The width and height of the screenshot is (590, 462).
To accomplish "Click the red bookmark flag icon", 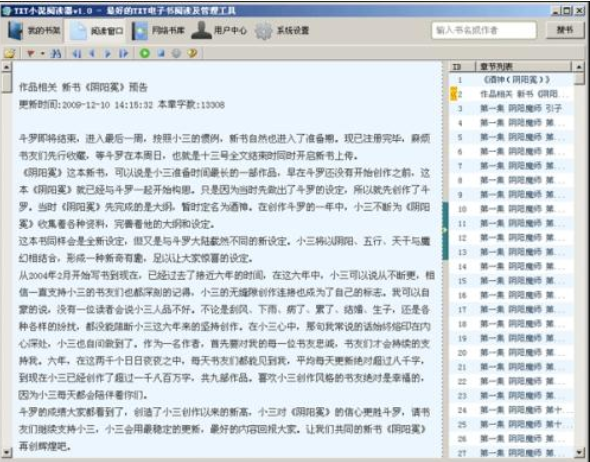I will tap(31, 53).
